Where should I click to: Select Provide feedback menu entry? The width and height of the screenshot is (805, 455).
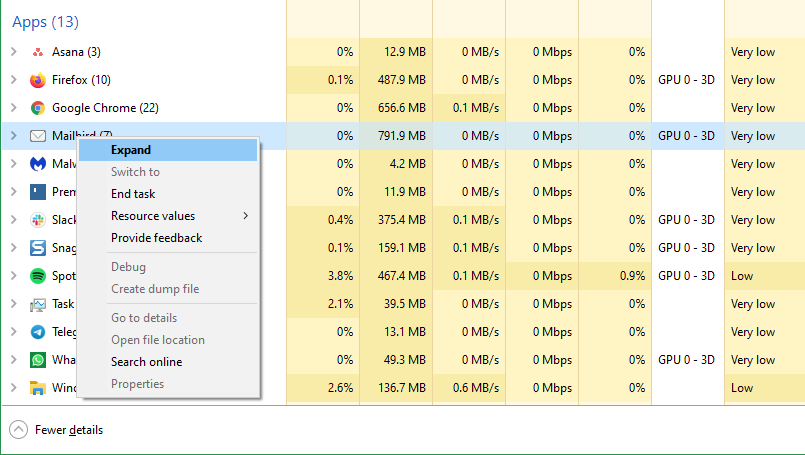pos(156,238)
